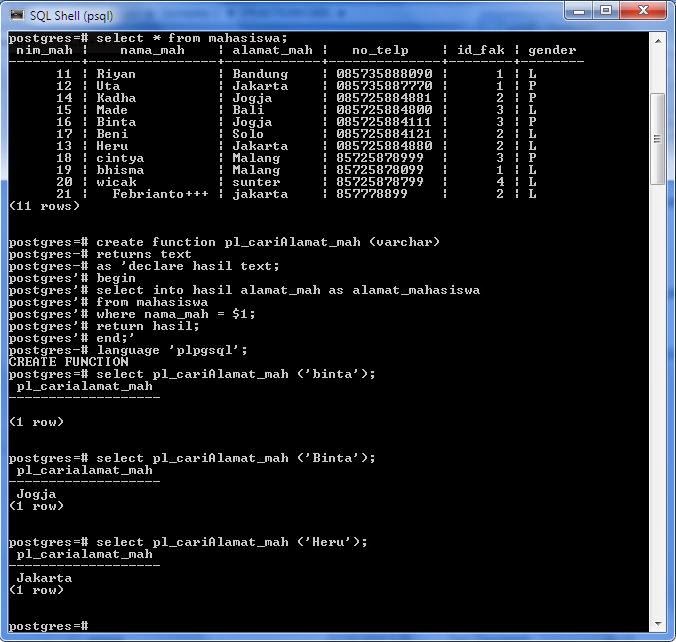Click the vertical scrollbar thumb
Screen dimensions: 676x642
point(657,138)
